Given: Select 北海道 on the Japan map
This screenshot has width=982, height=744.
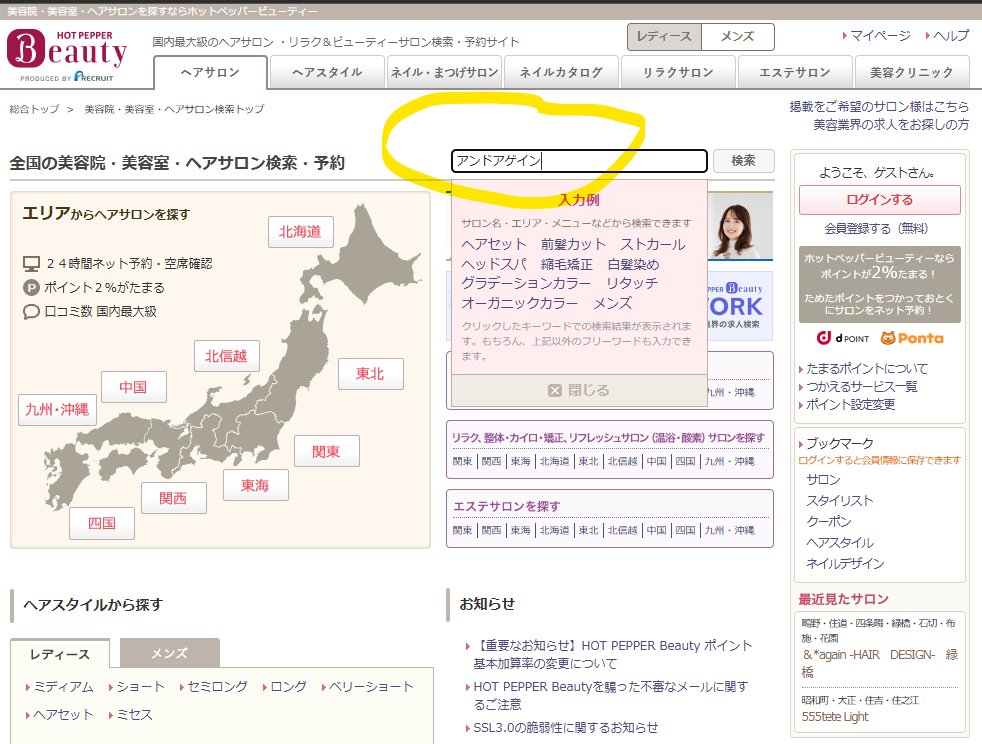Looking at the screenshot, I should coord(299,232).
